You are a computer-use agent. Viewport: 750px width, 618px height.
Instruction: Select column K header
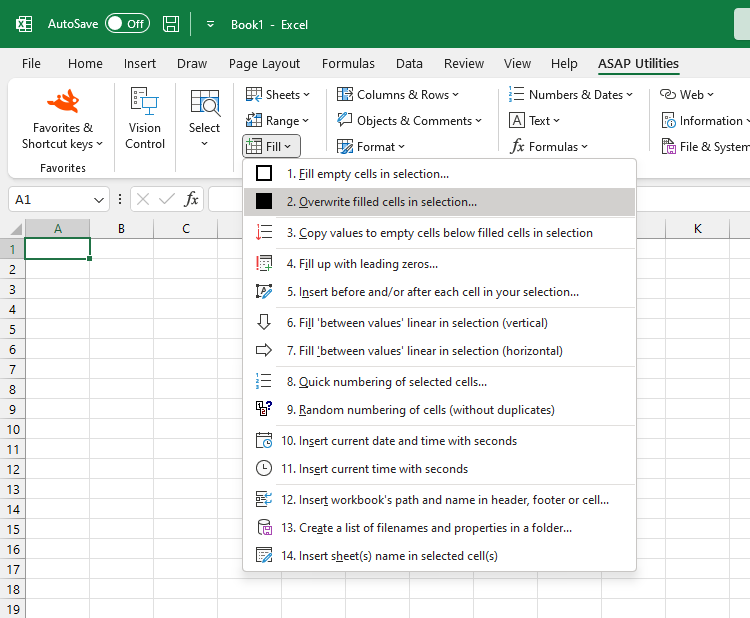click(x=697, y=229)
